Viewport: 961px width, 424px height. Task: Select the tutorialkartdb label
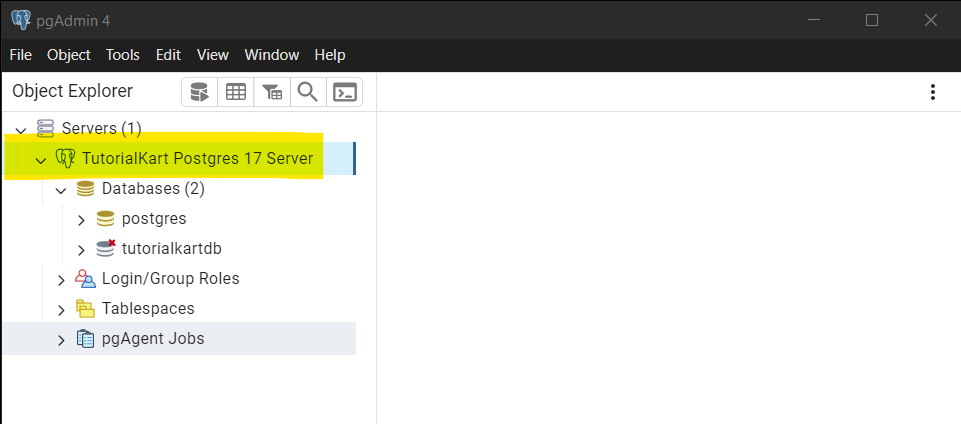pyautogui.click(x=172, y=249)
